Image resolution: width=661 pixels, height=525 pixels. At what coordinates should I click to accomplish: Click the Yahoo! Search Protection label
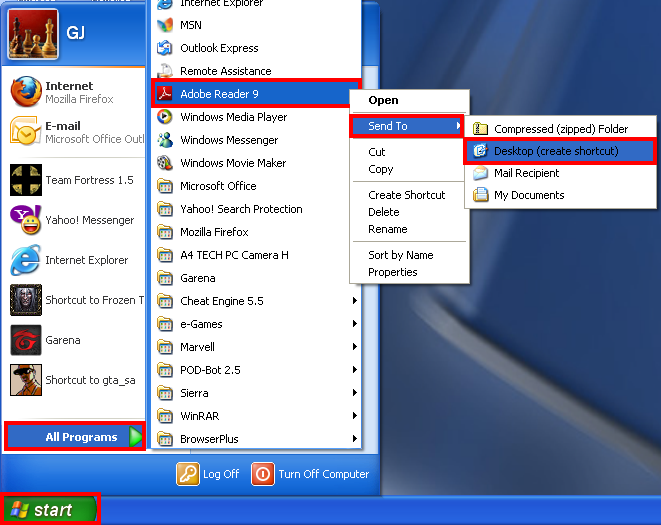(x=241, y=209)
